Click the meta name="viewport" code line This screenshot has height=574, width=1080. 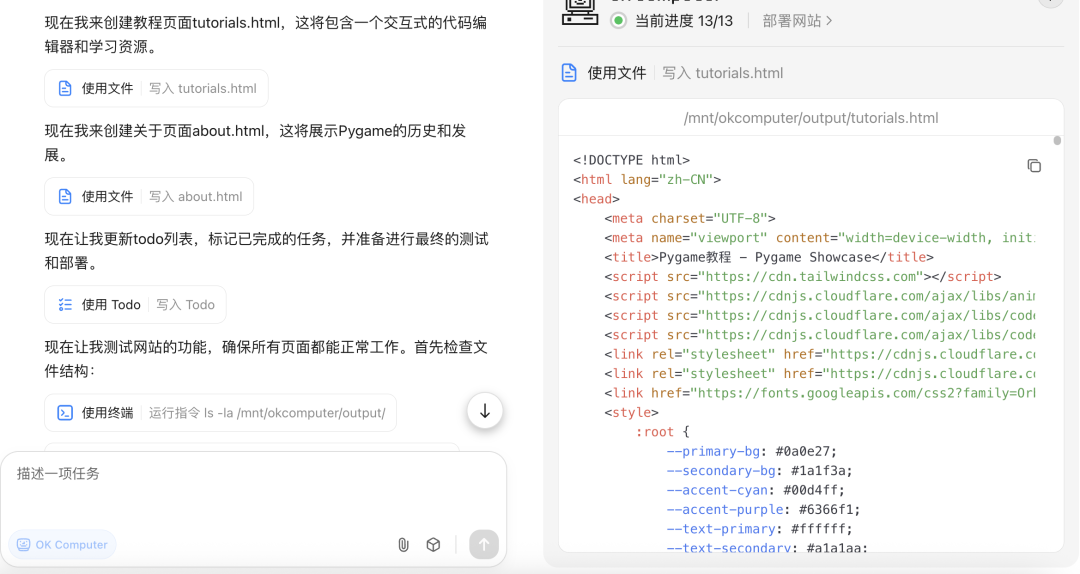coord(820,238)
